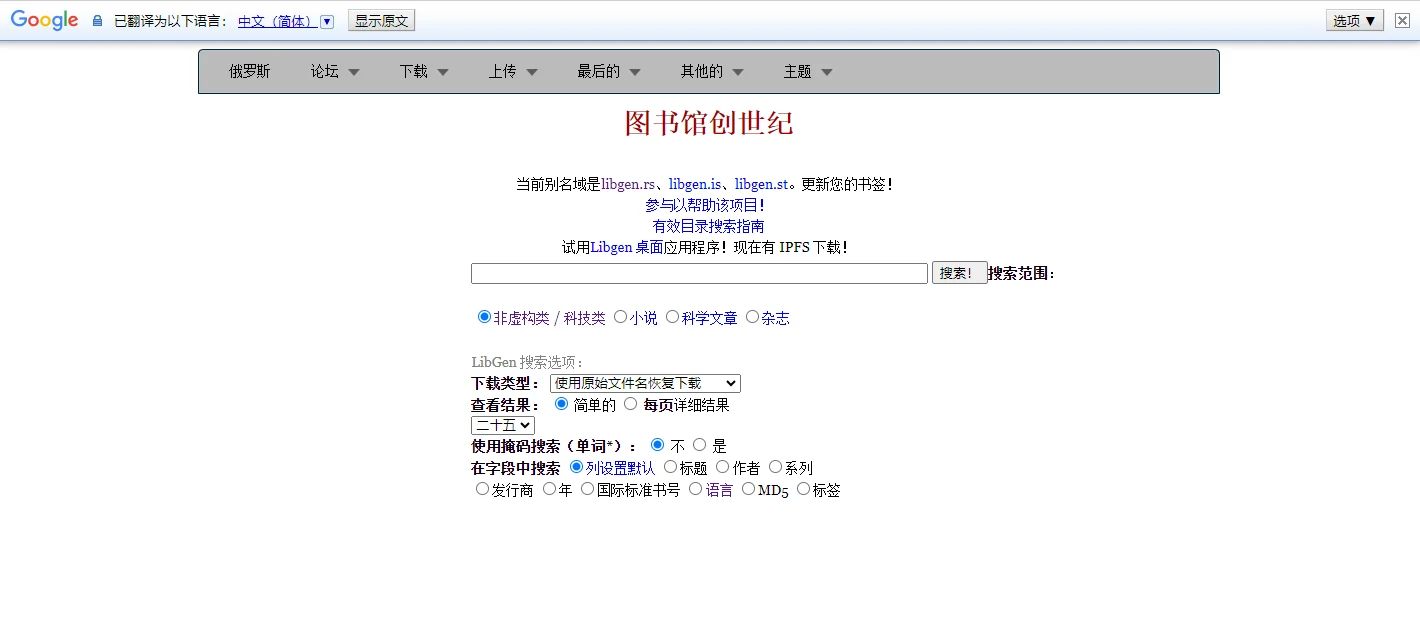Click the 小说 link text
The height and width of the screenshot is (630, 1420).
644,318
